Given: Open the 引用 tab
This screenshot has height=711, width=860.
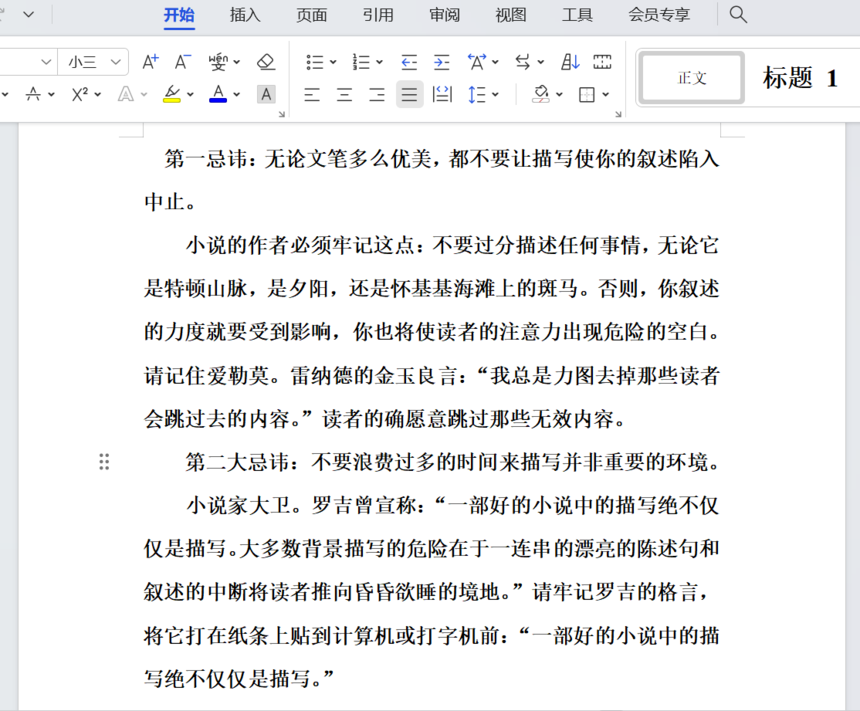Looking at the screenshot, I should 378,15.
